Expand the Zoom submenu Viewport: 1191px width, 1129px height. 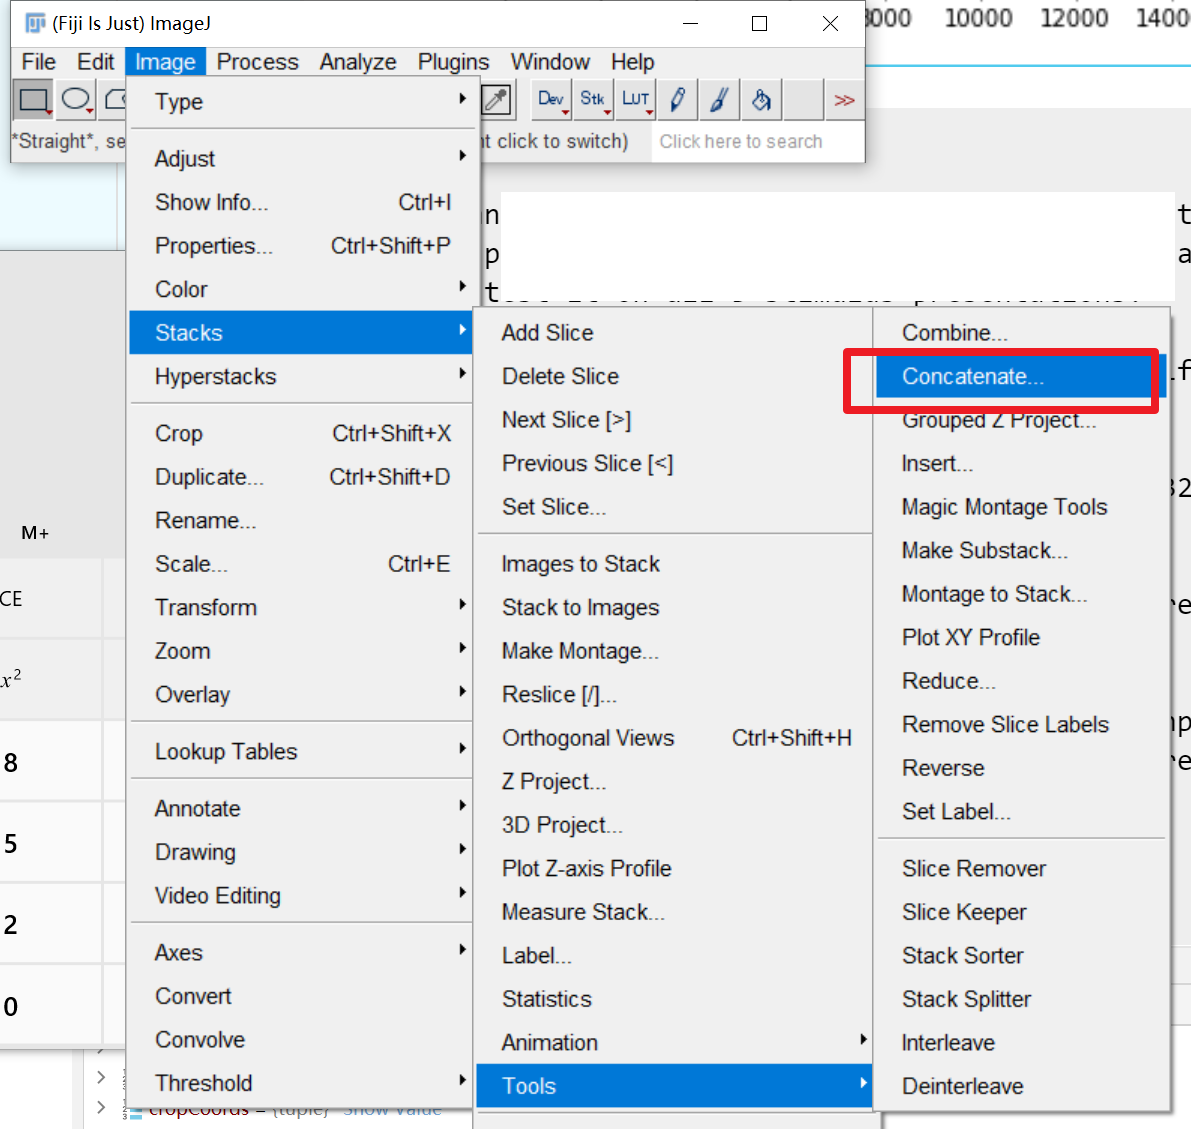click(302, 651)
